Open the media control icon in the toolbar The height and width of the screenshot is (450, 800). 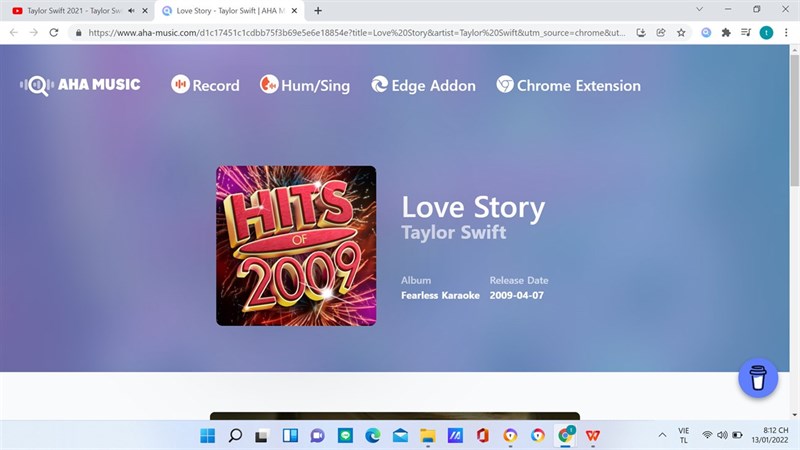[746, 33]
